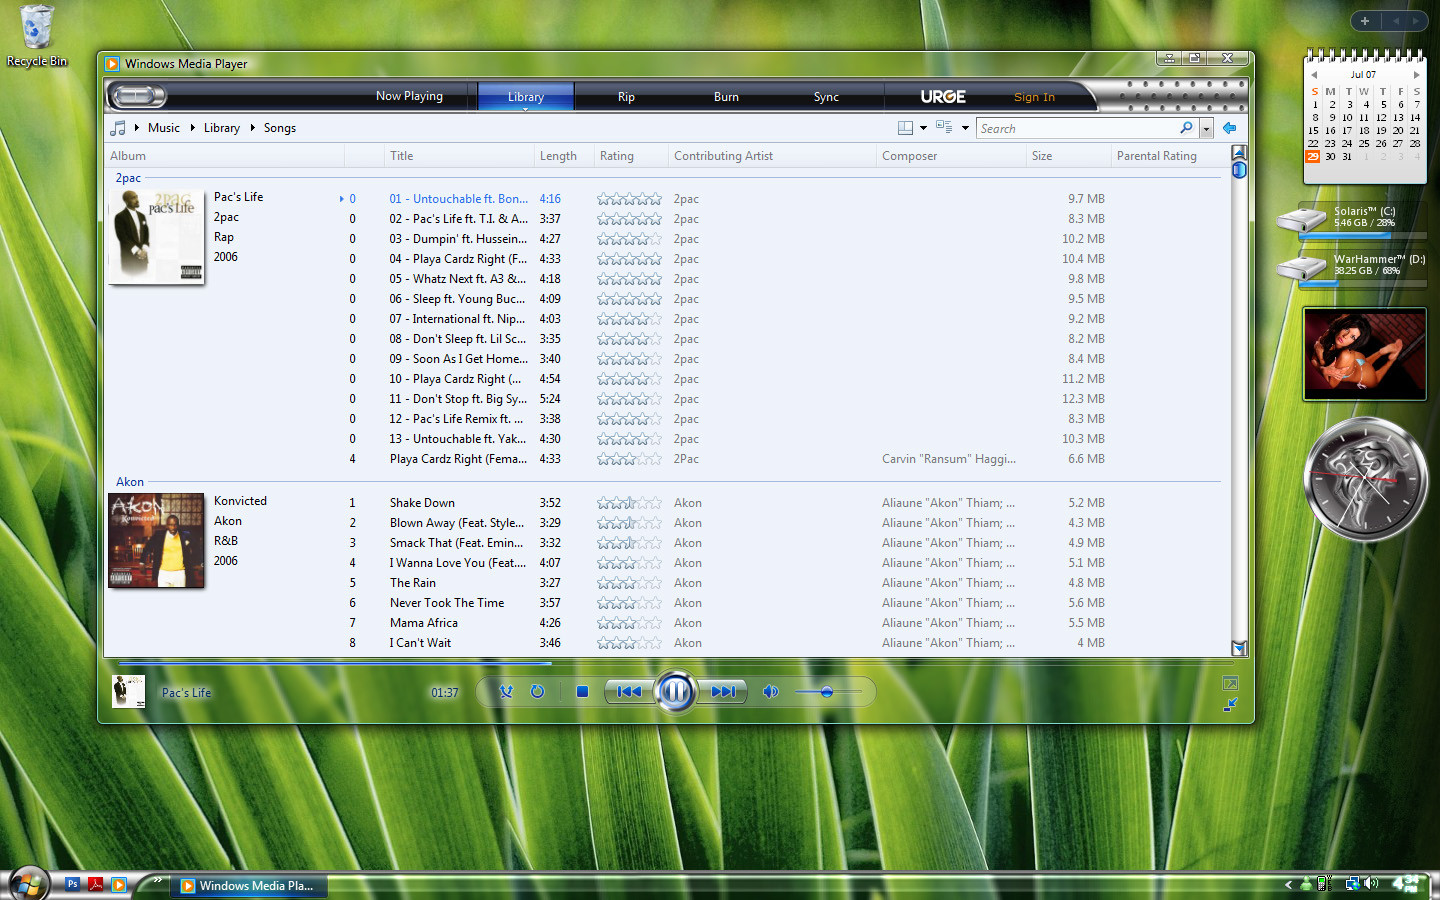
Task: Open the Sync tab
Action: click(826, 97)
